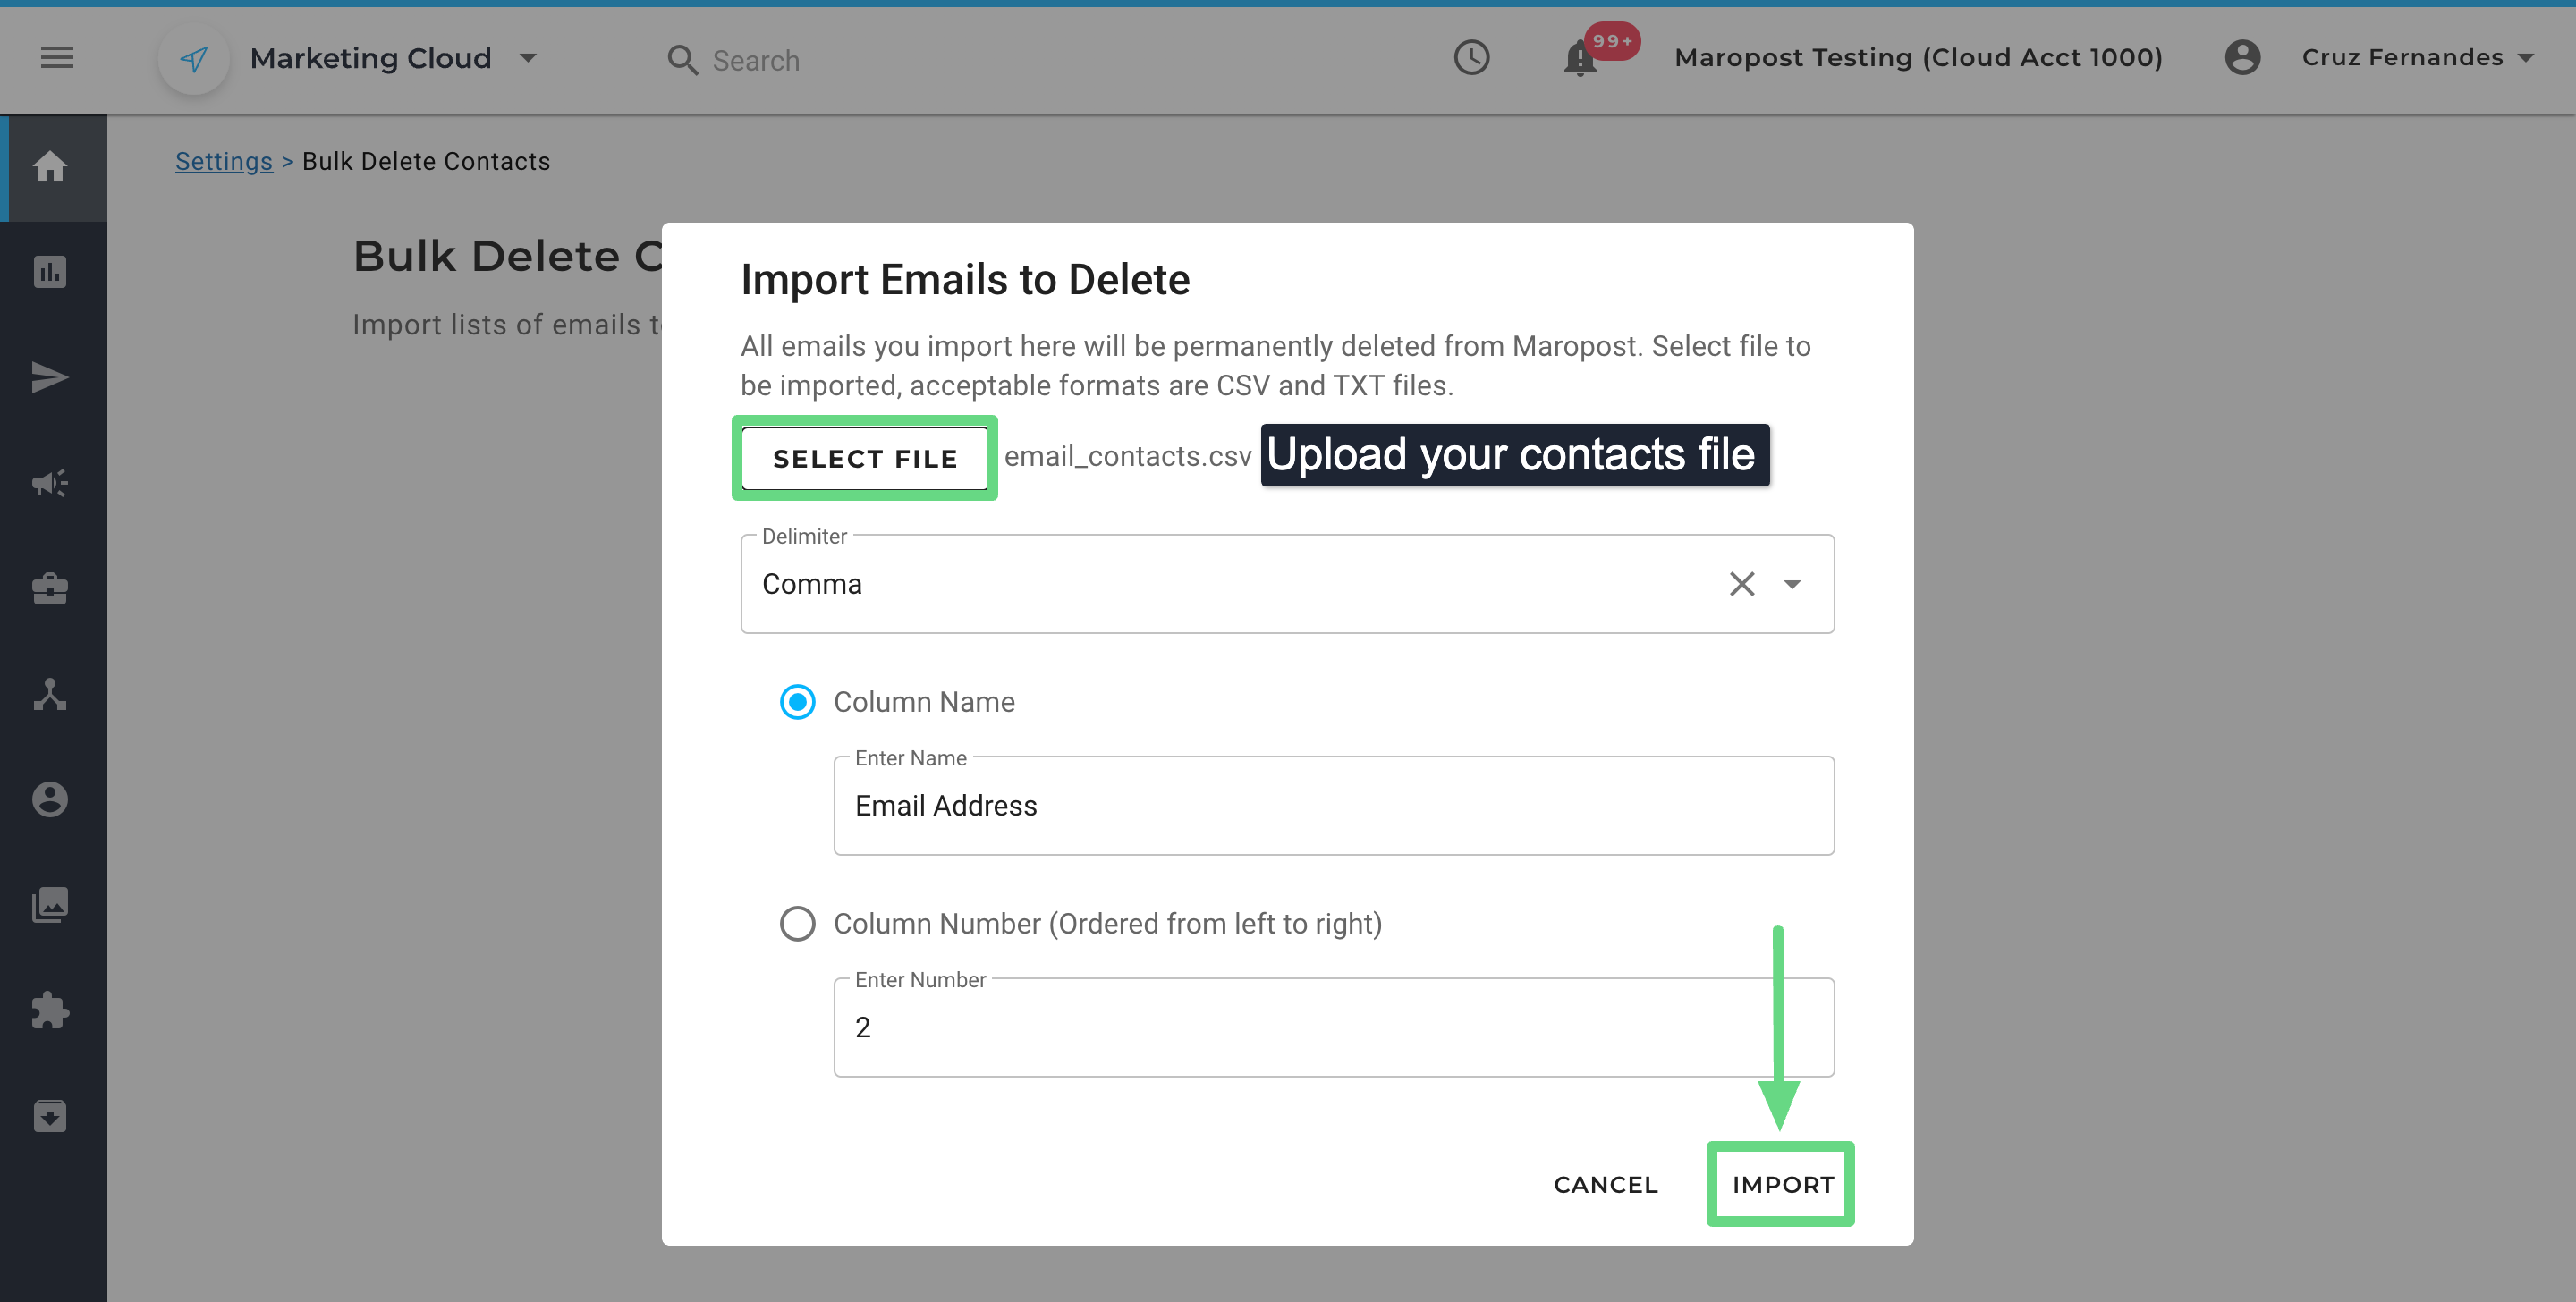Open the clock history icon

pos(1471,58)
